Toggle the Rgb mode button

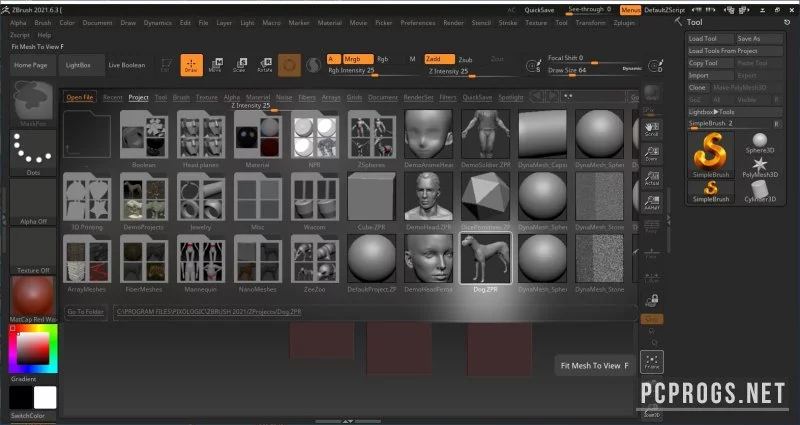click(x=384, y=59)
